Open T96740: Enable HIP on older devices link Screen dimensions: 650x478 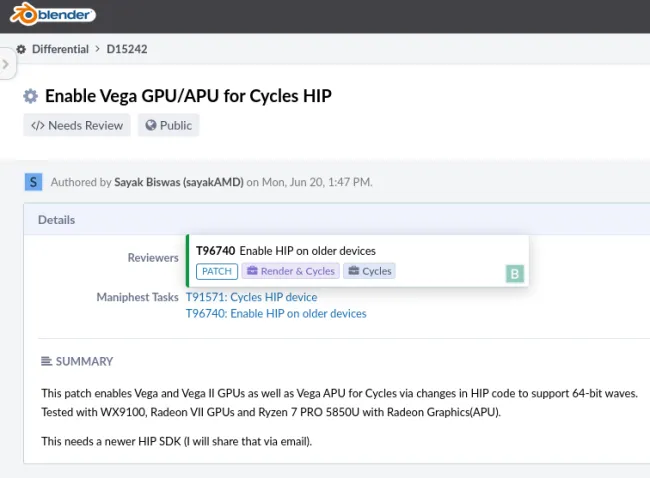tap(276, 313)
